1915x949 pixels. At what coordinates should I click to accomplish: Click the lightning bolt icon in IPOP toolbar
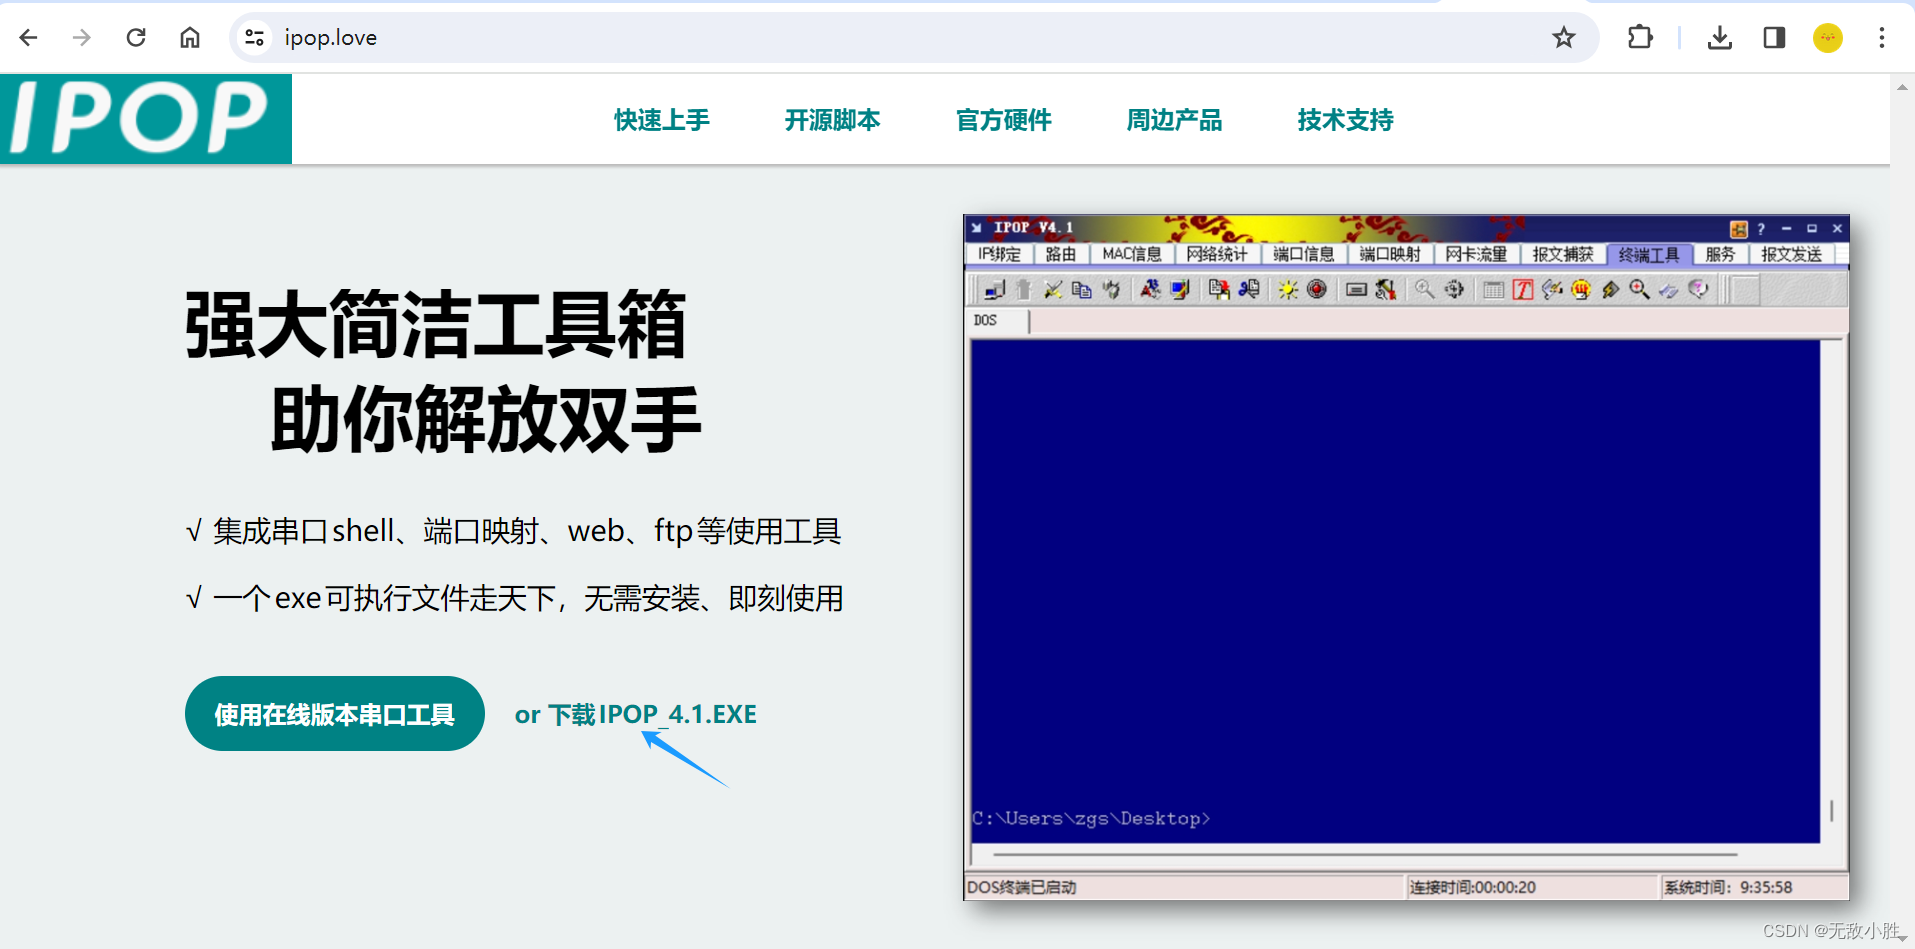1610,290
